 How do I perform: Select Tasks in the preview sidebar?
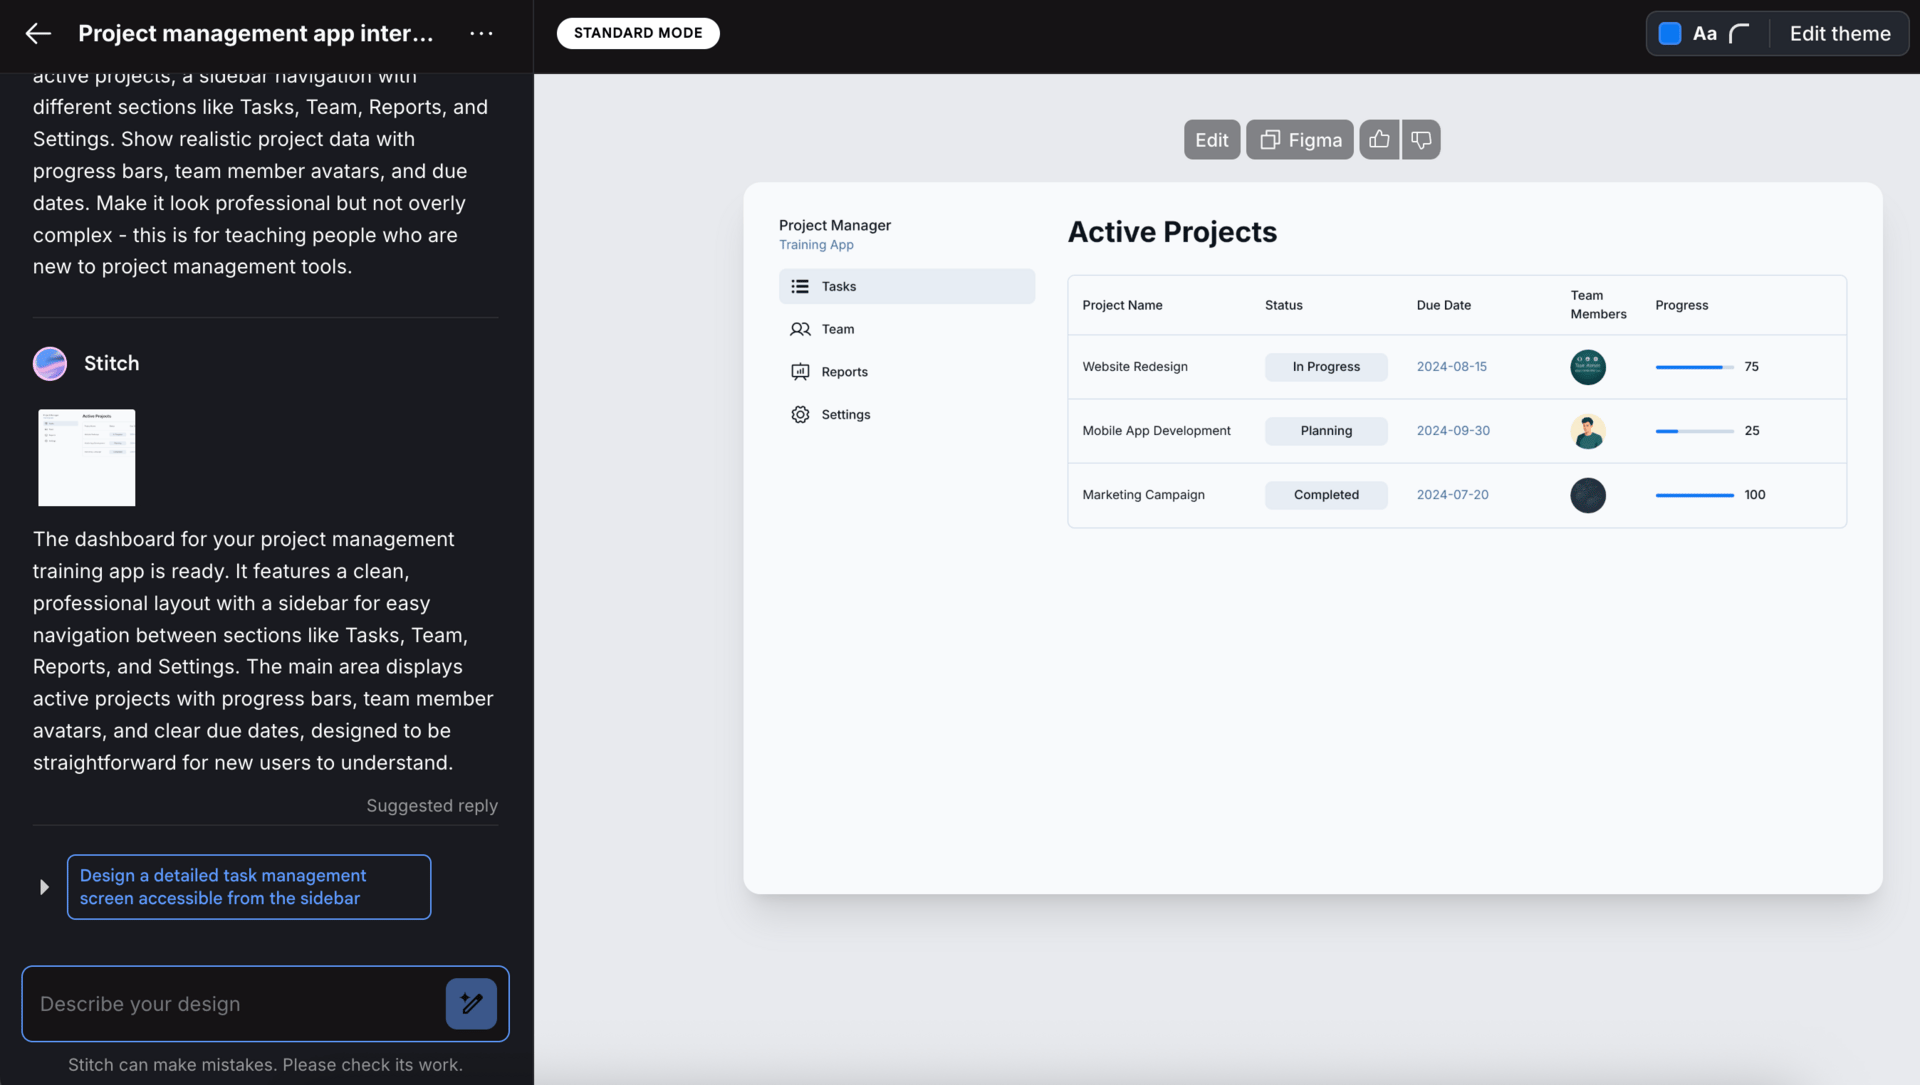(x=907, y=286)
